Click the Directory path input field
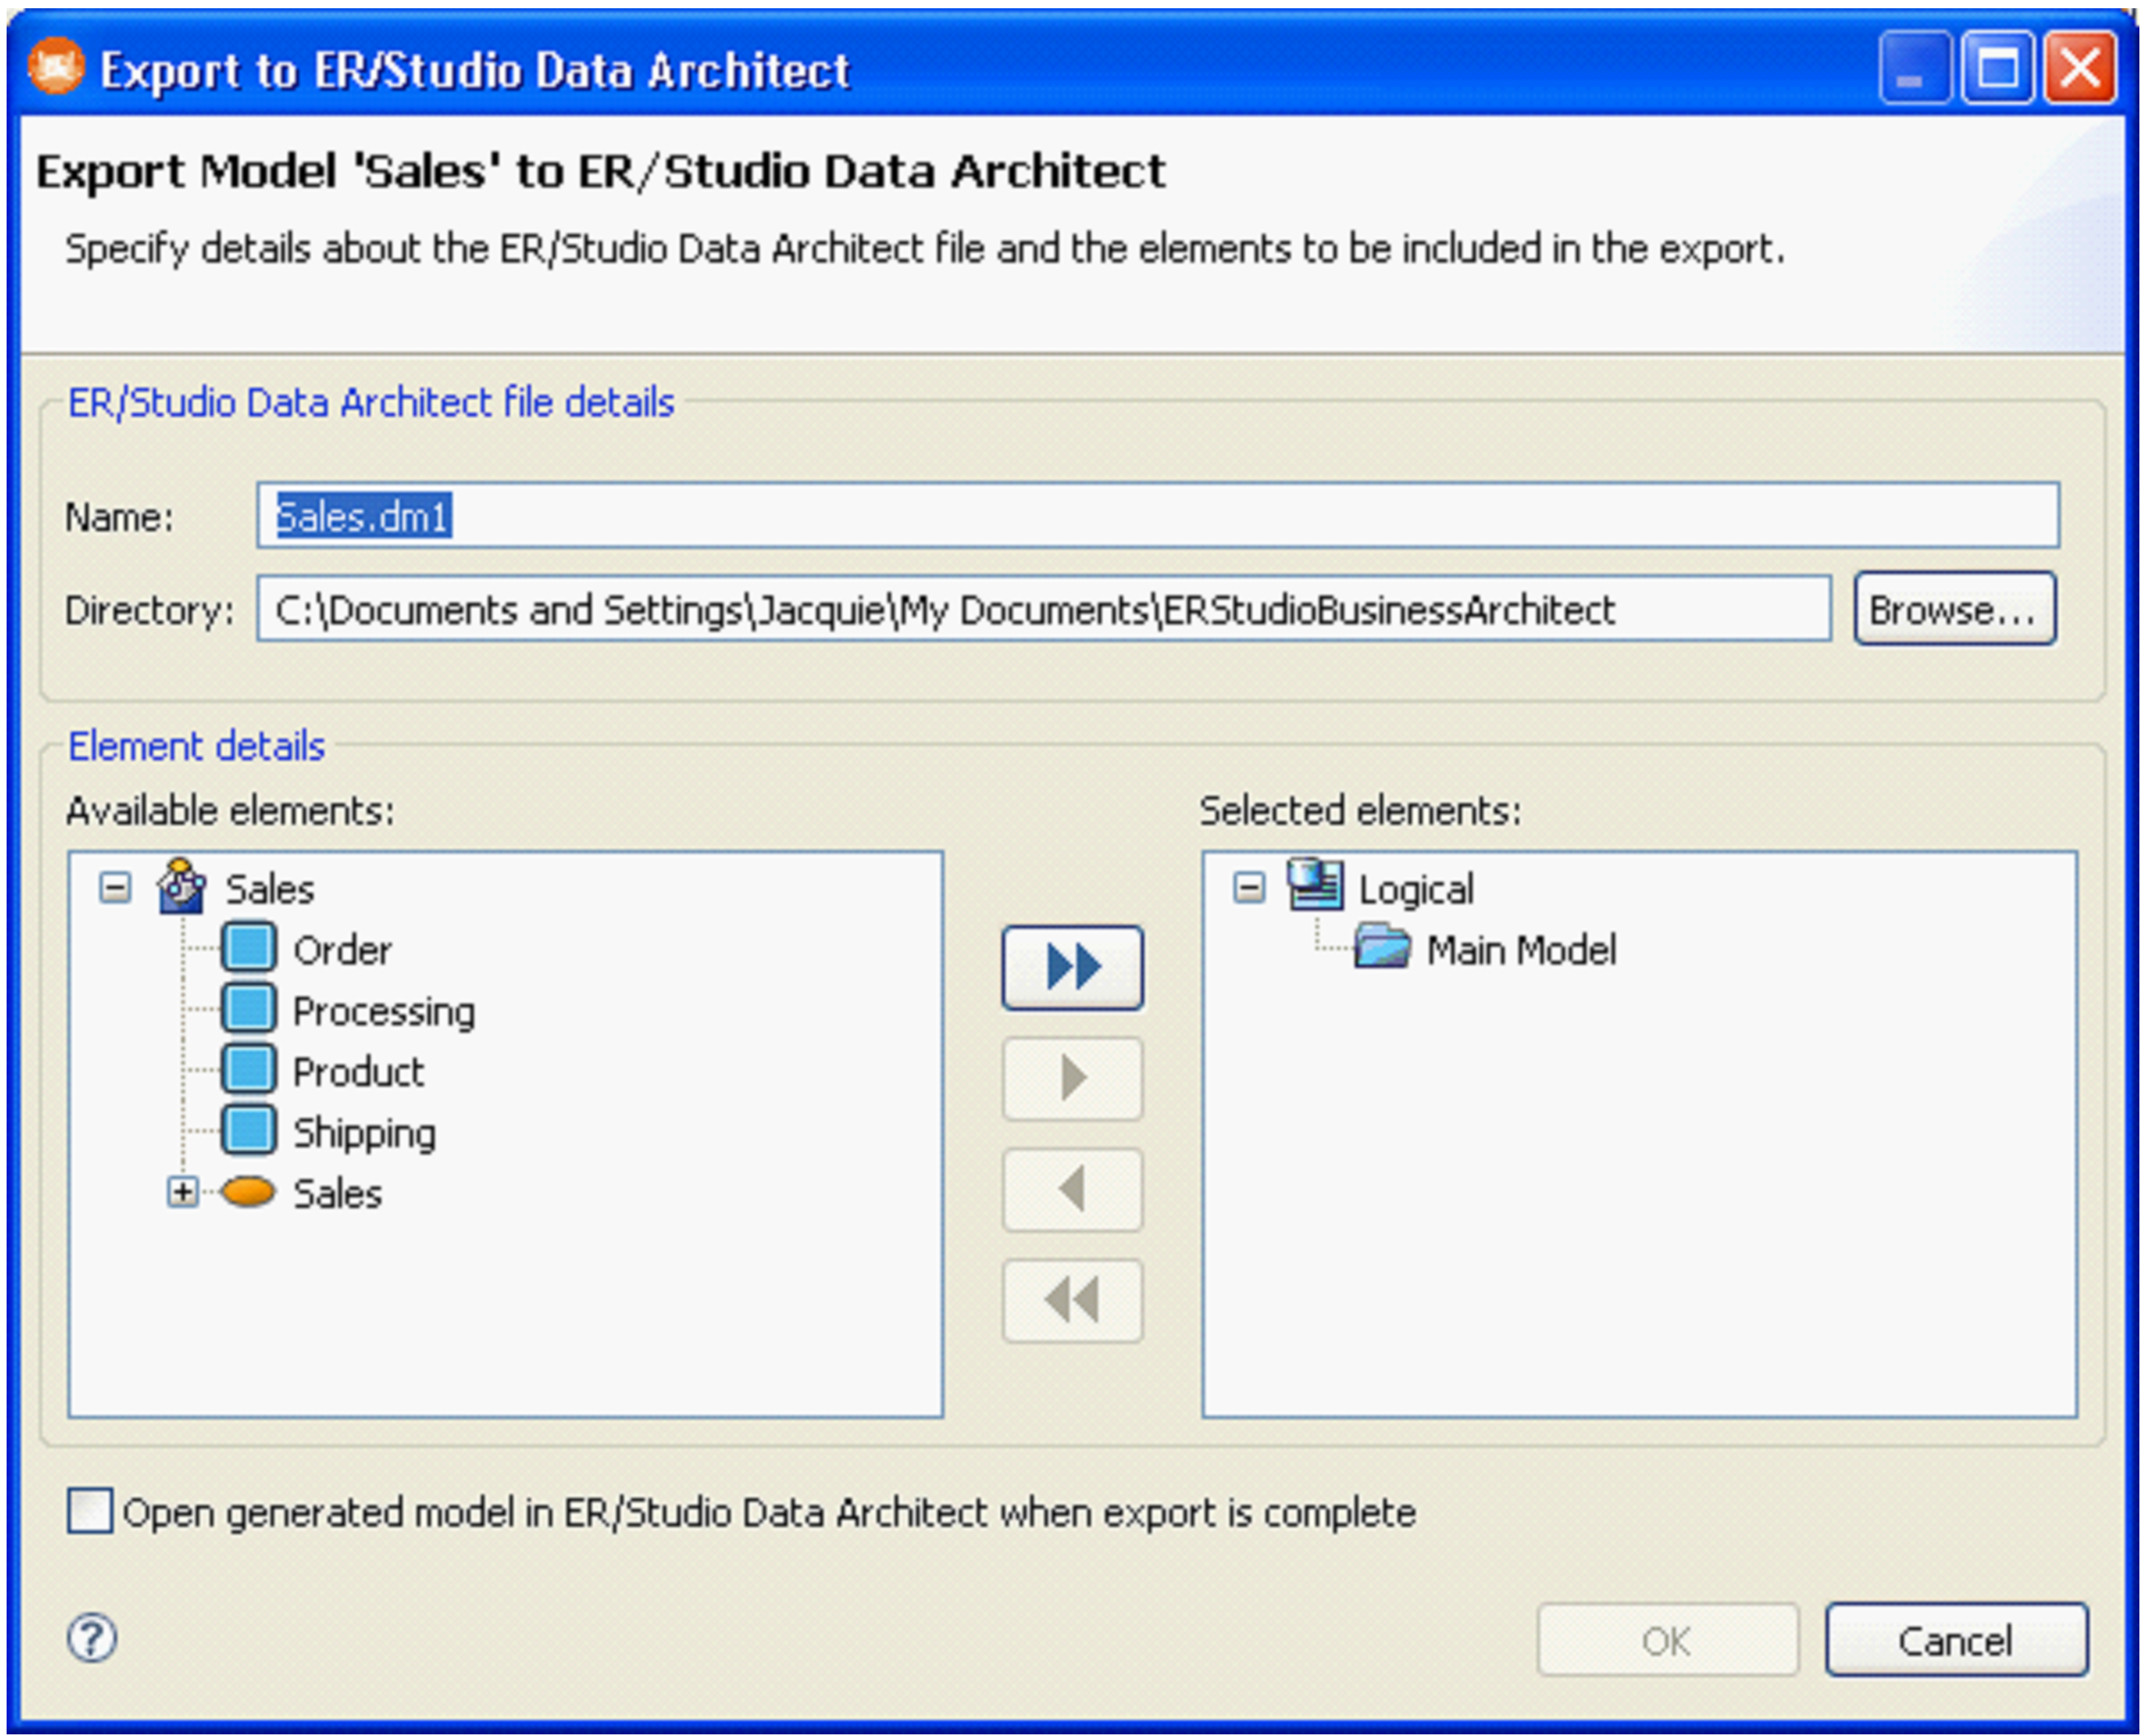The image size is (2146, 1736). (x=1044, y=608)
